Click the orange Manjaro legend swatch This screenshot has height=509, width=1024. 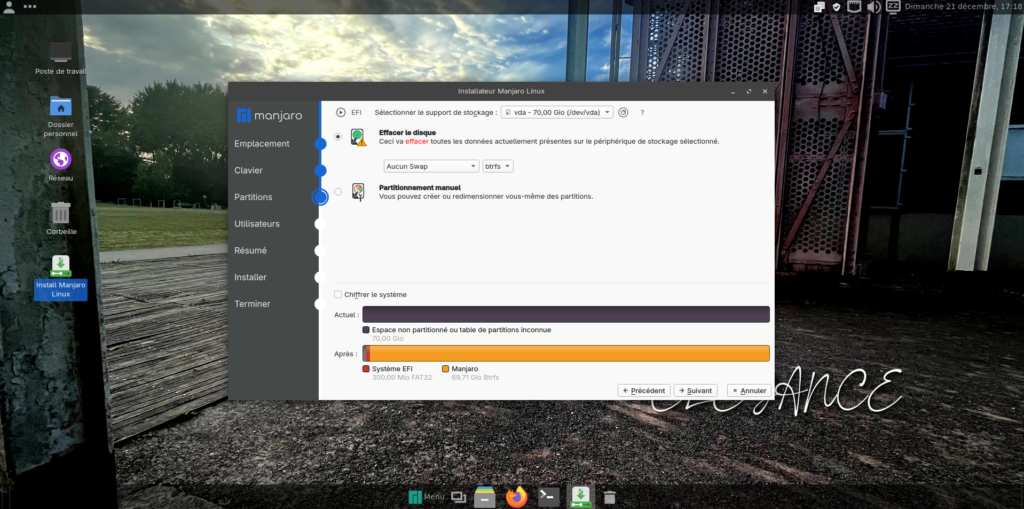pos(445,369)
